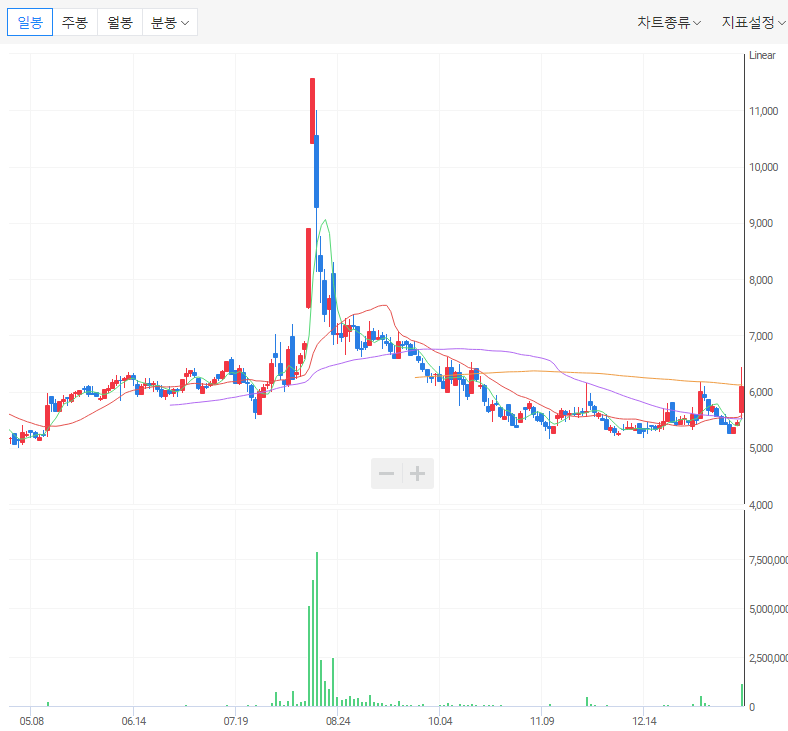Select the 일봉 daily chart tab
This screenshot has height=731, width=788.
(30, 22)
